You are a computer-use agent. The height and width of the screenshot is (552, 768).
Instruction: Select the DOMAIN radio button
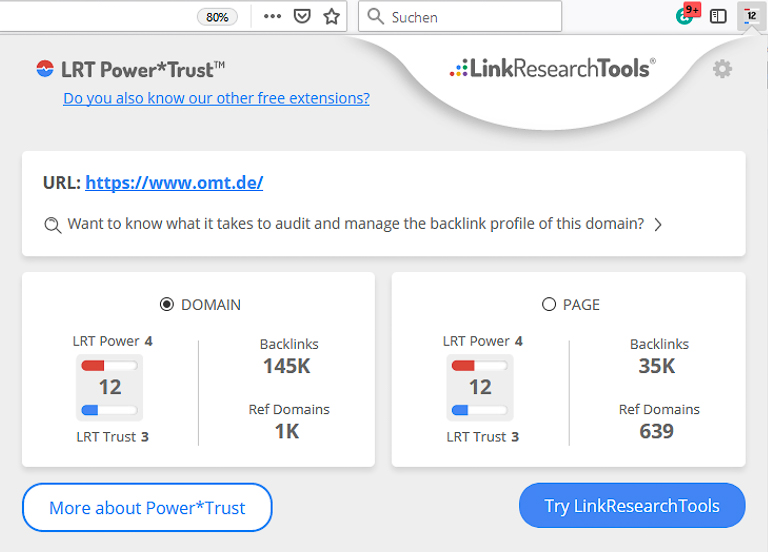167,304
